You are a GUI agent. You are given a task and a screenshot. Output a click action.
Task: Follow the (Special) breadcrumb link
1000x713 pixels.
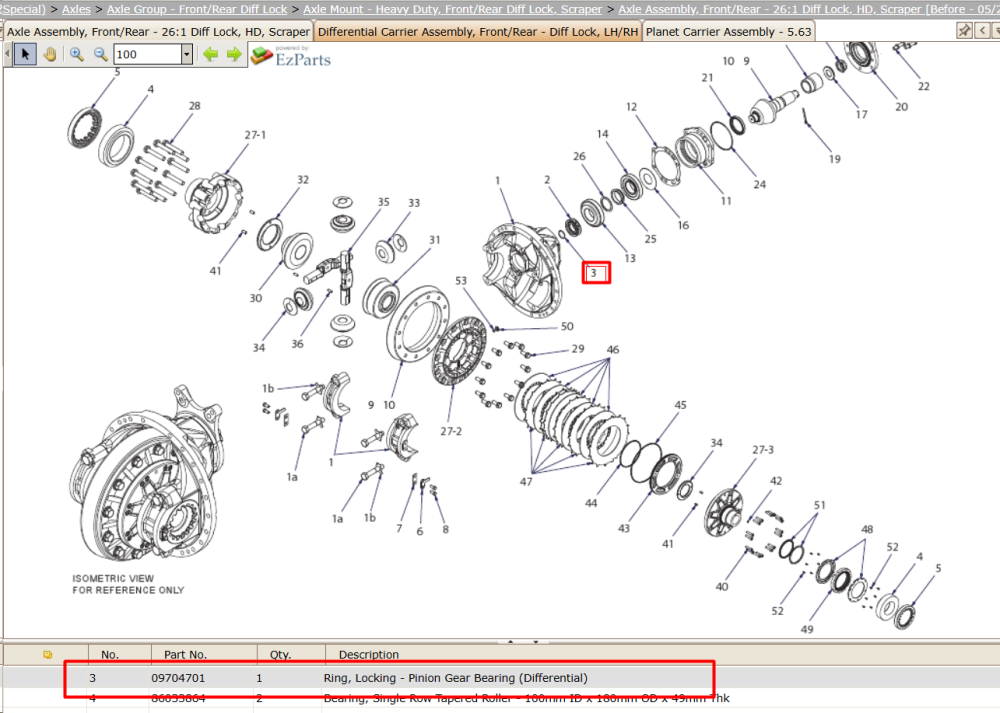pos(23,9)
